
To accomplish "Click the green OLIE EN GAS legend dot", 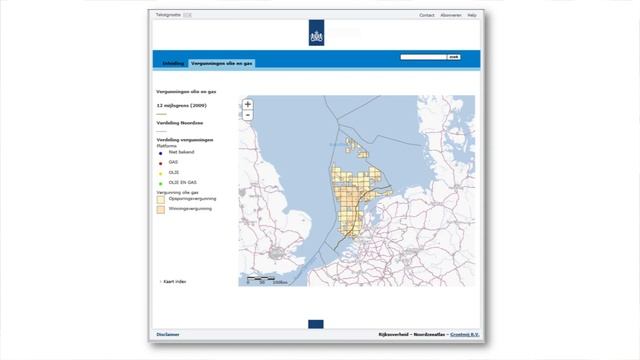I will [160, 184].
